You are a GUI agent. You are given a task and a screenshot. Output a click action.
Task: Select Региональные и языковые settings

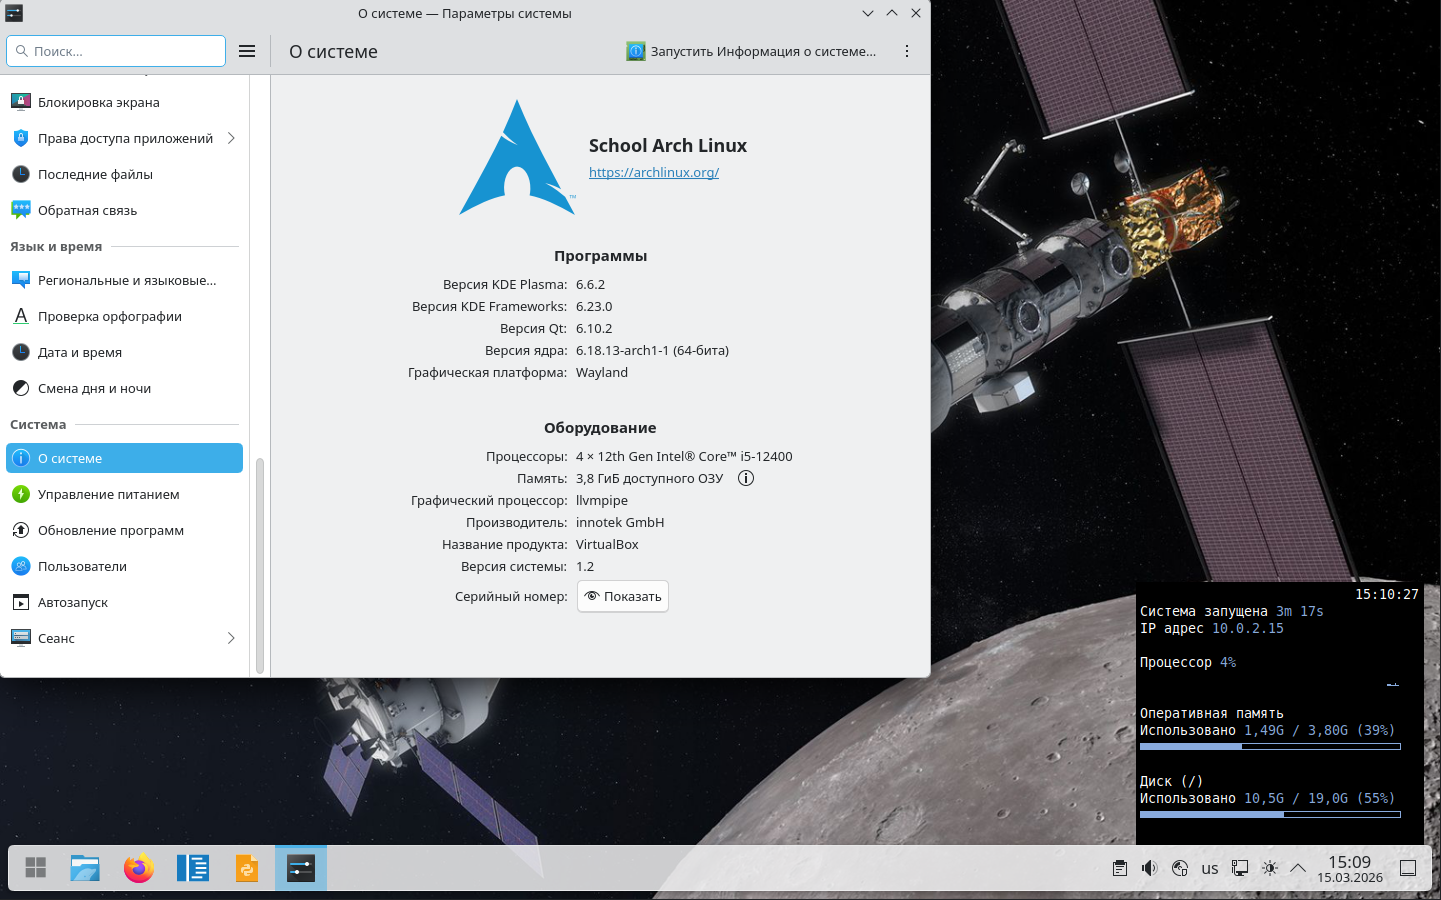pos(124,280)
